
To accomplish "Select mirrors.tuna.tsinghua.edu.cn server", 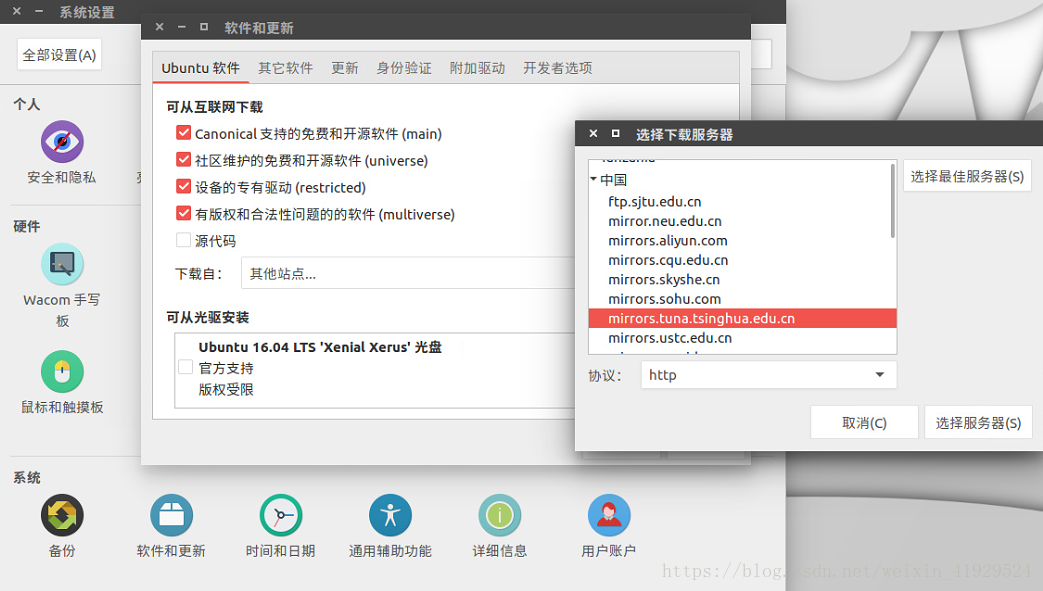I will pyautogui.click(x=742, y=318).
